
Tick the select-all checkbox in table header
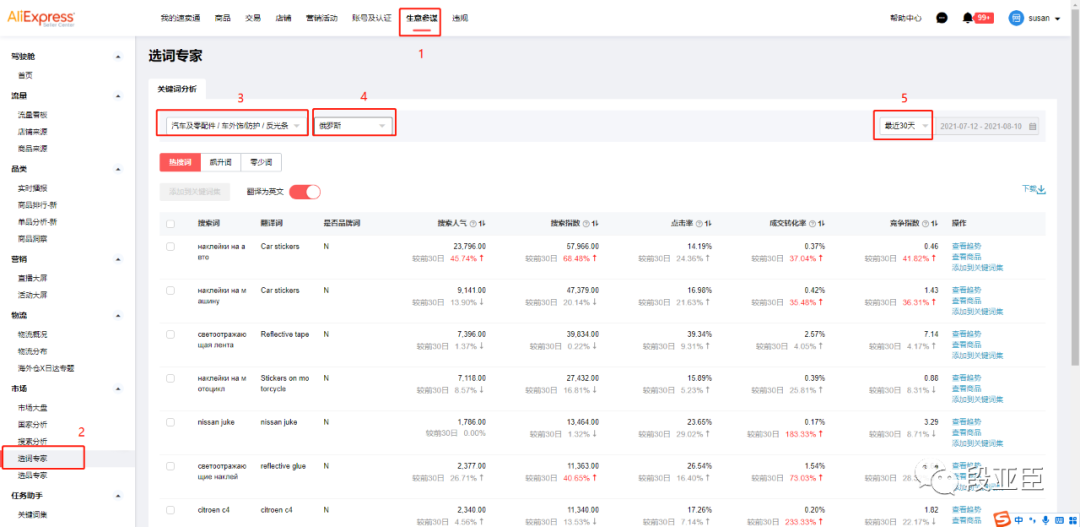[171, 224]
